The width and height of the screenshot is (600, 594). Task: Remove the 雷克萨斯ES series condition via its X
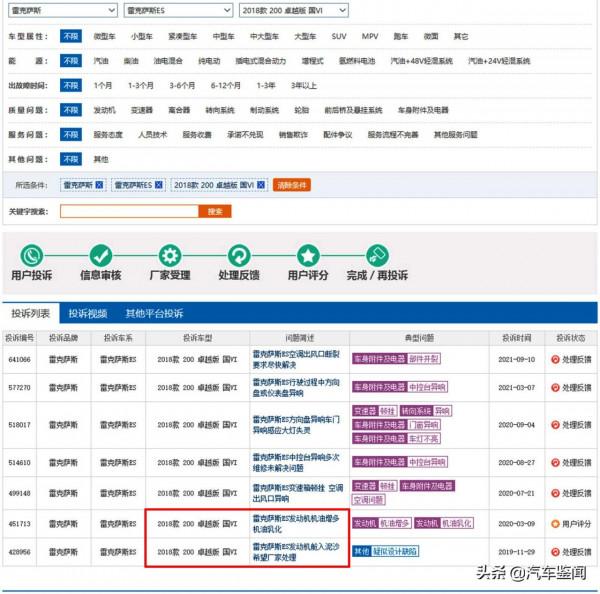(x=158, y=185)
